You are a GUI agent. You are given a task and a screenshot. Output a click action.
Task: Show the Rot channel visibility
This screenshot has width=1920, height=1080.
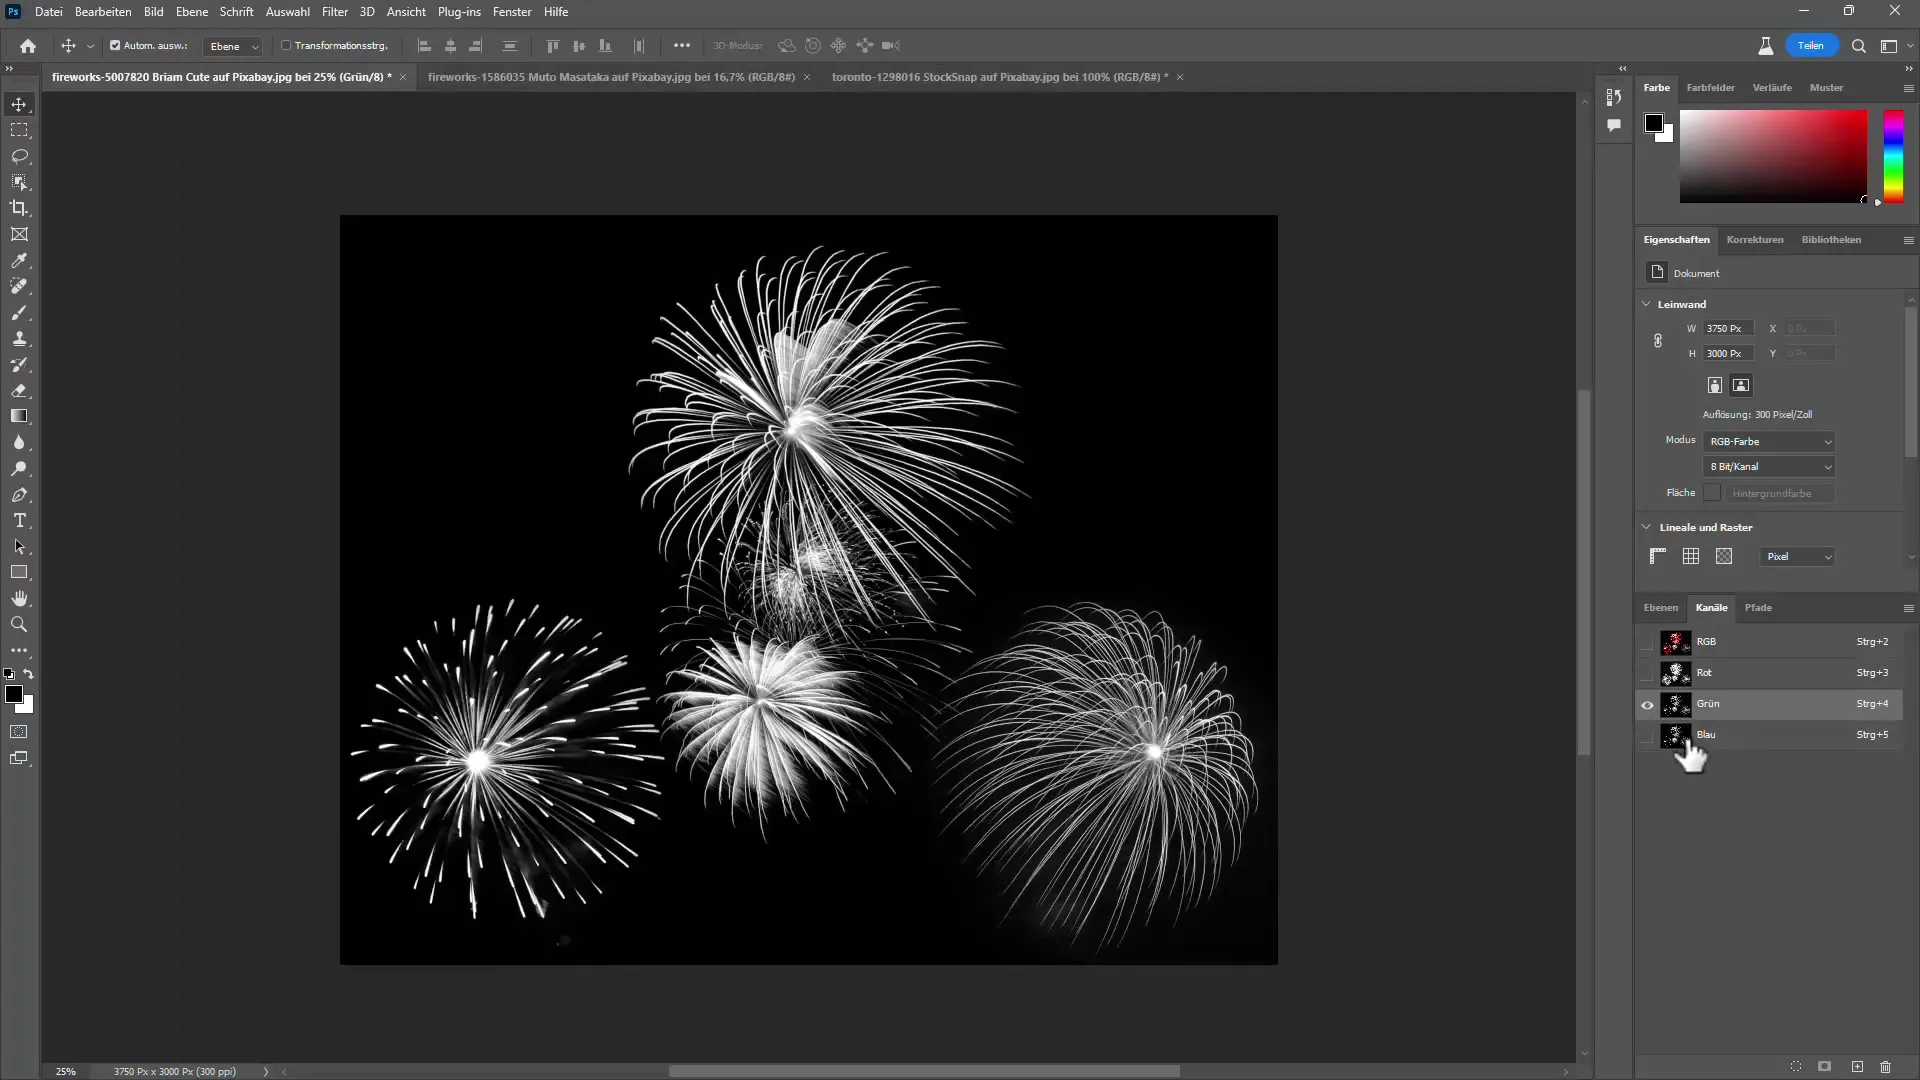pos(1647,673)
